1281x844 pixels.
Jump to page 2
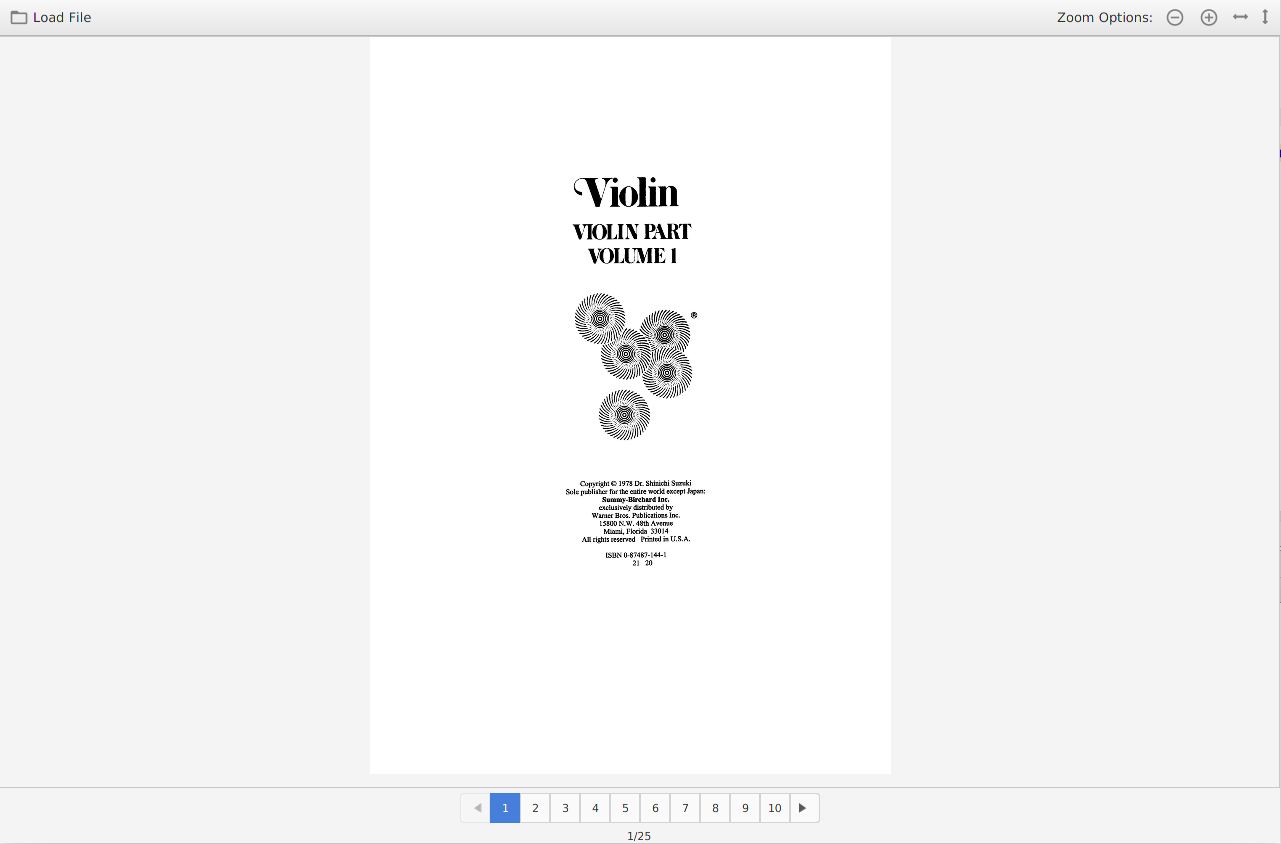point(535,808)
